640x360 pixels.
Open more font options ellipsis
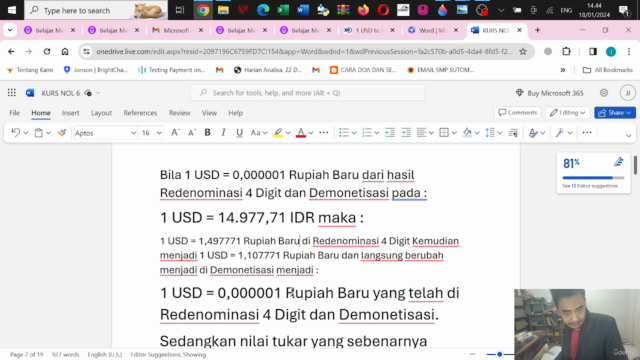tap(324, 133)
